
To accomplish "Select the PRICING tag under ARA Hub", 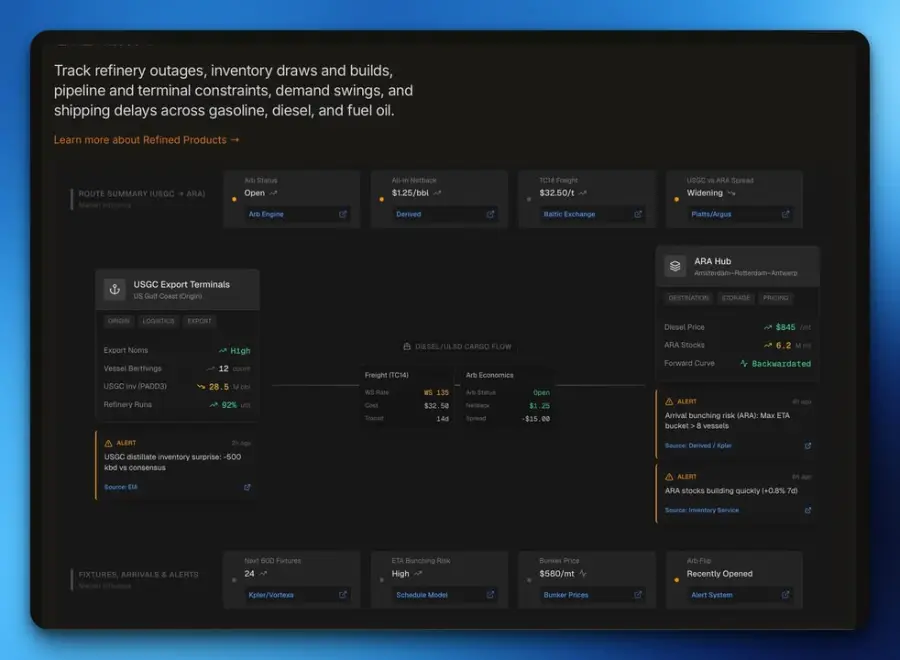I will pyautogui.click(x=775, y=298).
